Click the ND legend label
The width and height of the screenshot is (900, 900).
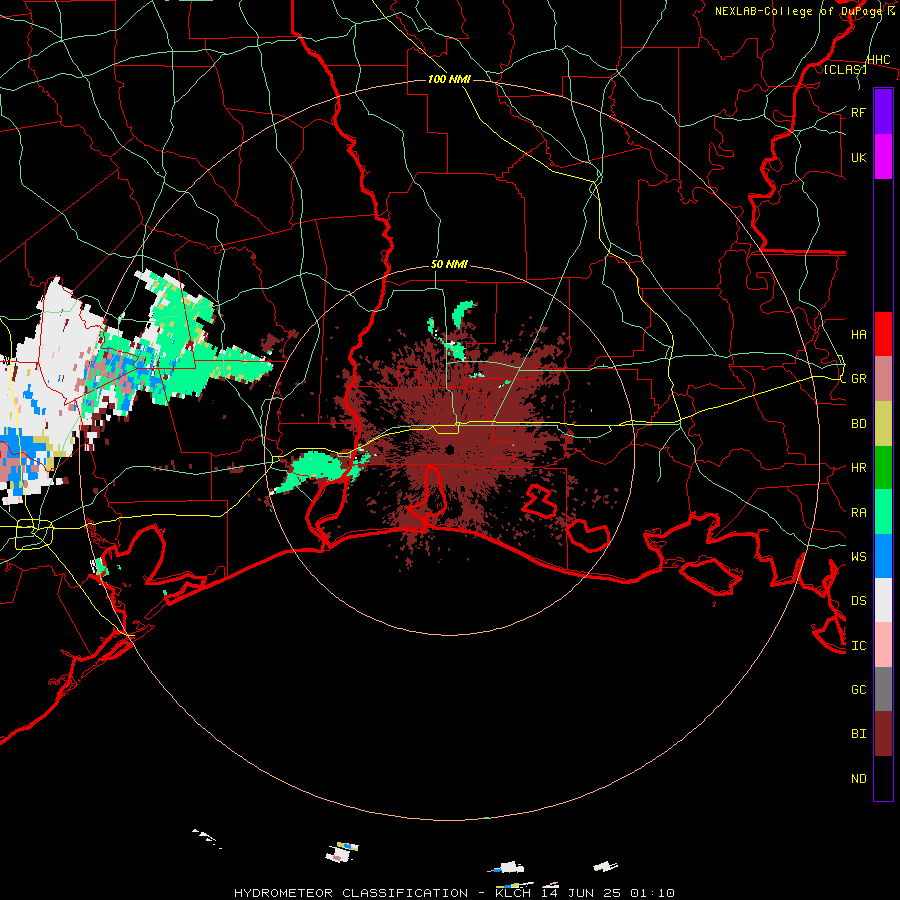pyautogui.click(x=859, y=778)
